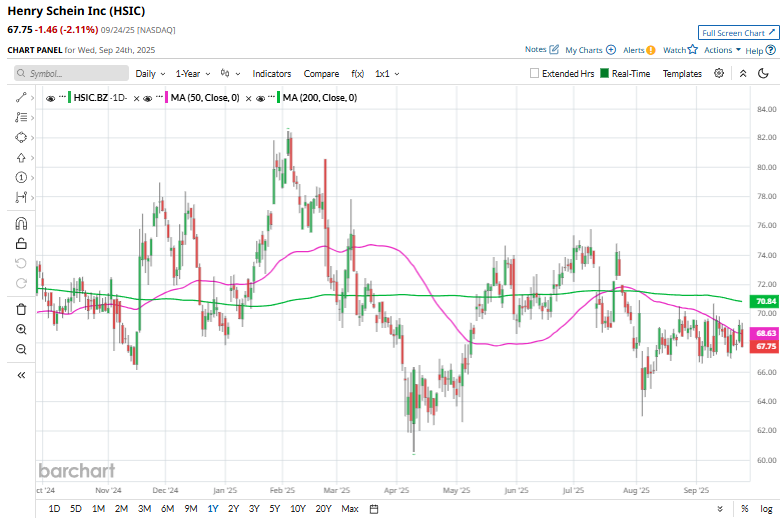Open the Indicators menu
782x526 pixels.
pos(272,74)
